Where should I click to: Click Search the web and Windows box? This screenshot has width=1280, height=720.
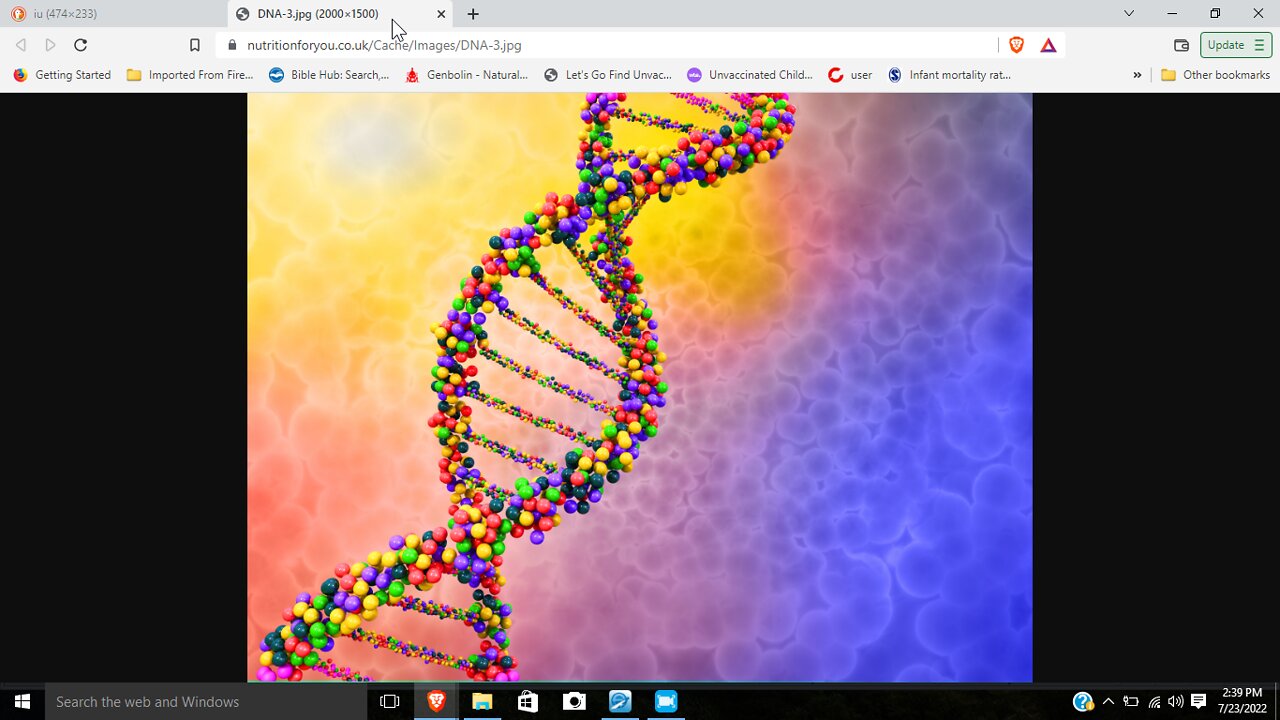click(x=206, y=702)
